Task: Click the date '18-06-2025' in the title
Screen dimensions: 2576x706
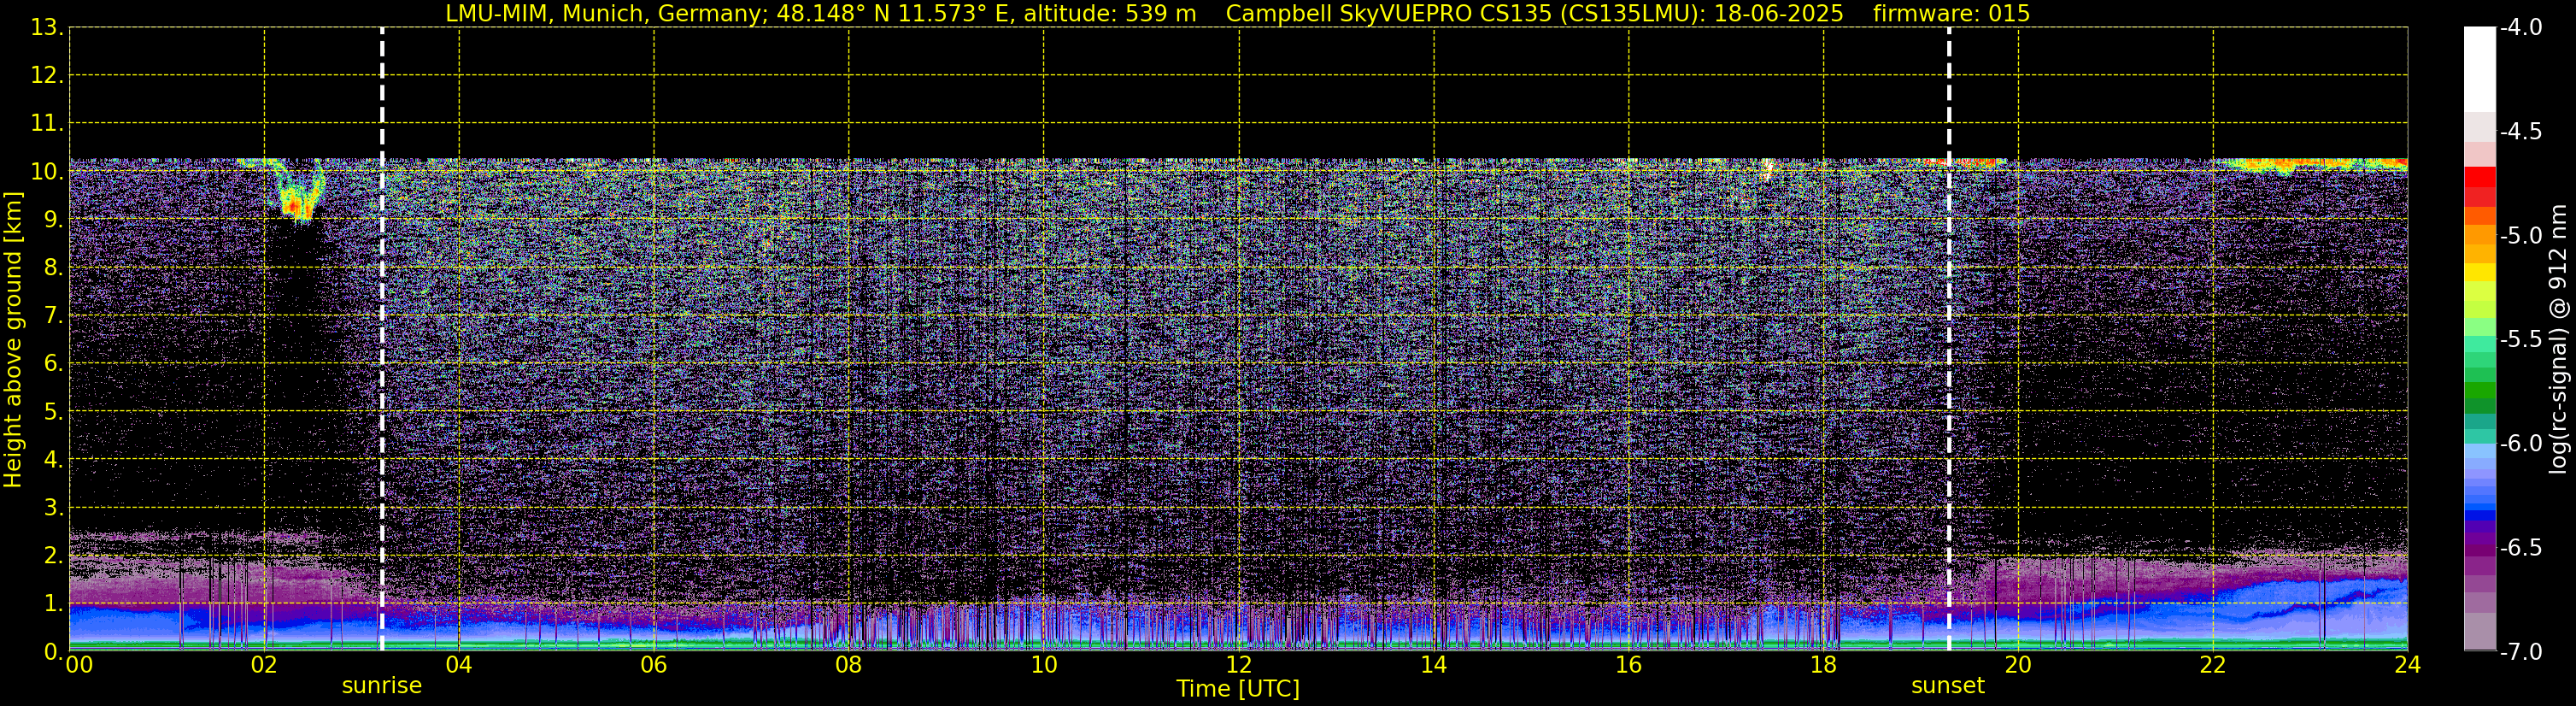Action: point(1779,14)
